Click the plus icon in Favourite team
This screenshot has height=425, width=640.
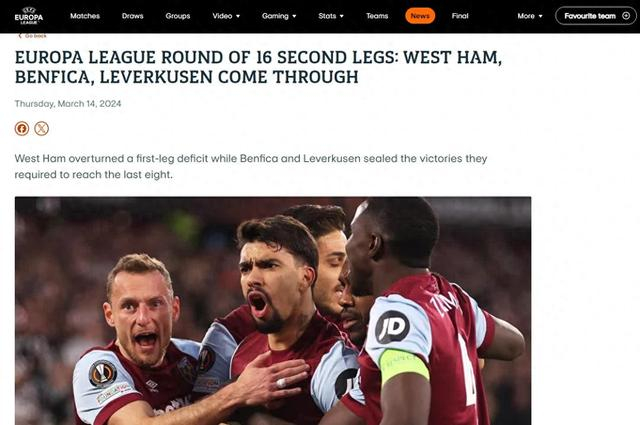pos(626,16)
